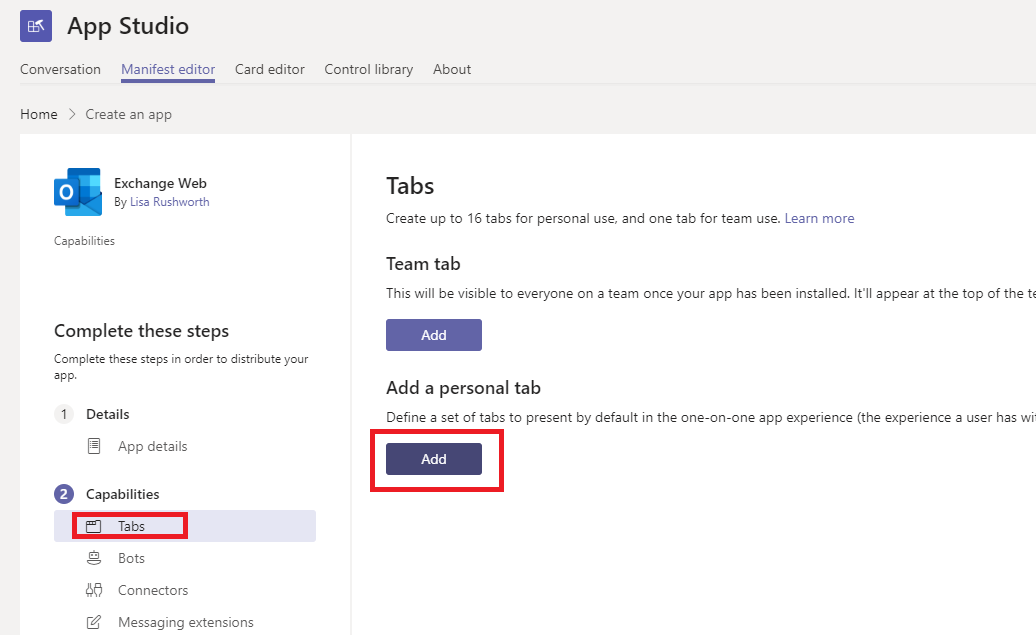Click the small Capabilities label under the app icon
Screen dimensions: 1036x635
tap(85, 241)
